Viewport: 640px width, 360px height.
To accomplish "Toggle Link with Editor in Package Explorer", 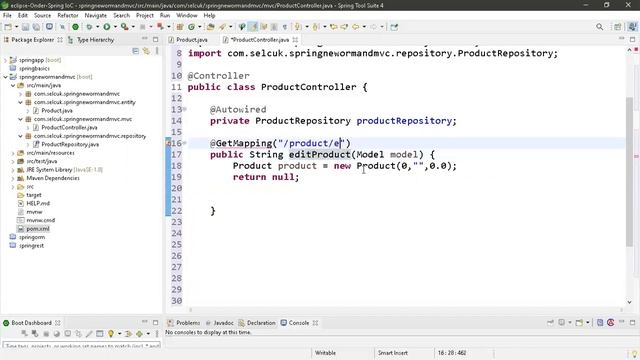I will [146, 51].
